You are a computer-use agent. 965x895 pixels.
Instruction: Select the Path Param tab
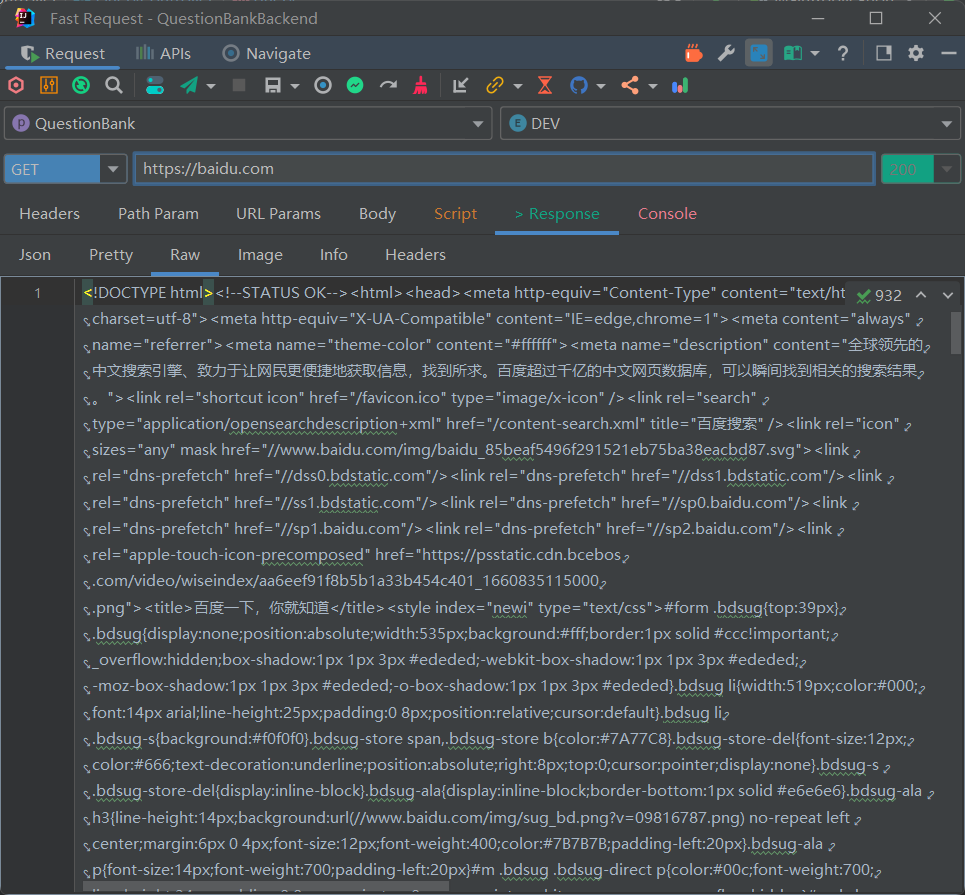click(158, 214)
